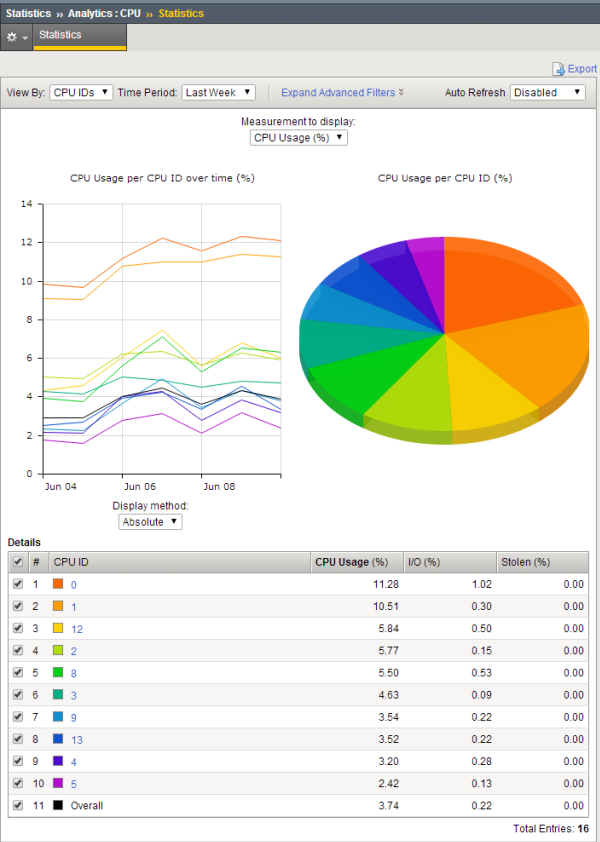Uncheck the checkbox for row 1
600x842 pixels.
coord(18,585)
